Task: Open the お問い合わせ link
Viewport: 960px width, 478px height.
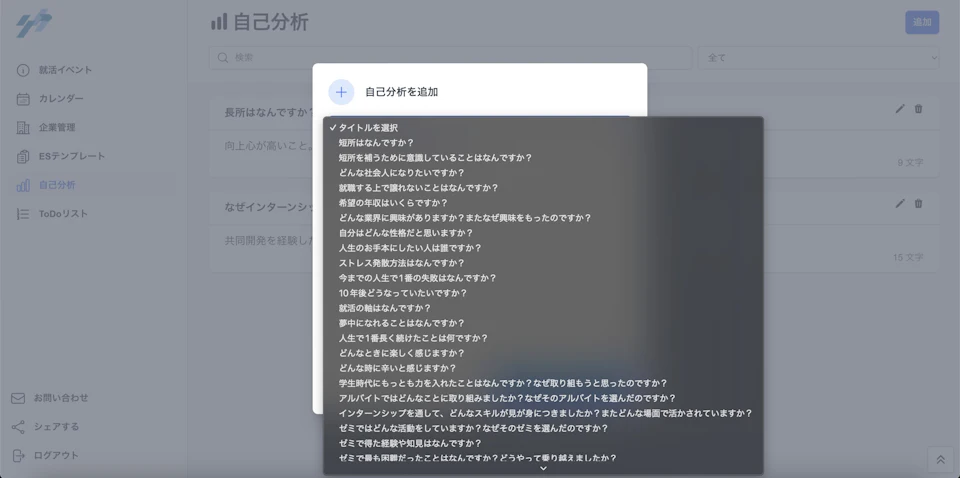Action: (x=61, y=398)
